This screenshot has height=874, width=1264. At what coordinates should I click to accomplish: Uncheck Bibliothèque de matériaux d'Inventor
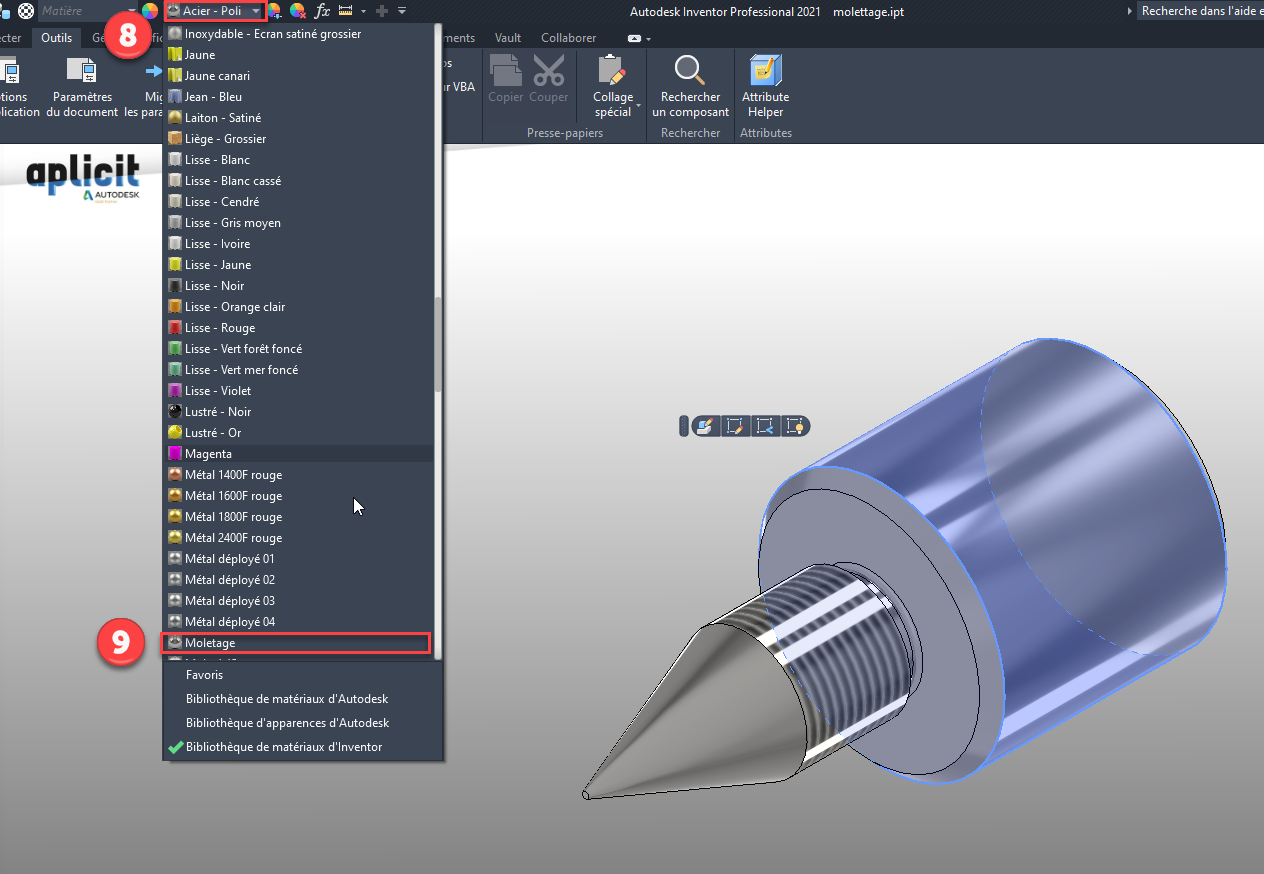[283, 747]
